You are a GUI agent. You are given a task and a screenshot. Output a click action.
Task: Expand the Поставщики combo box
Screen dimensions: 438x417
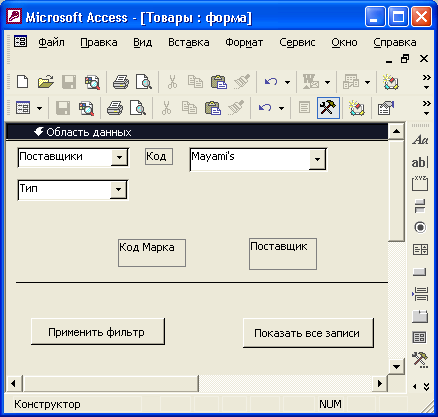point(119,157)
